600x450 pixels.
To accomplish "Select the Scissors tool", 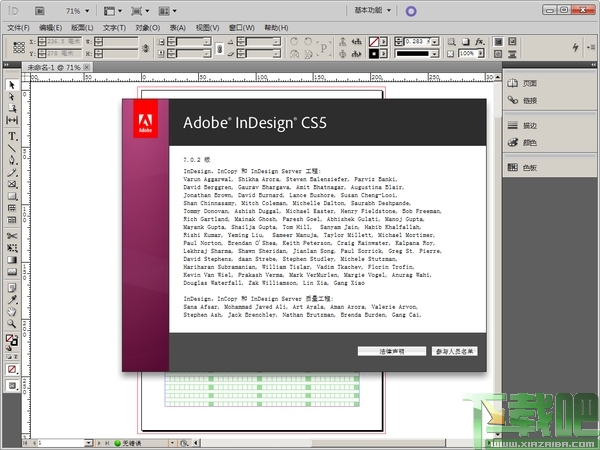I will click(11, 236).
